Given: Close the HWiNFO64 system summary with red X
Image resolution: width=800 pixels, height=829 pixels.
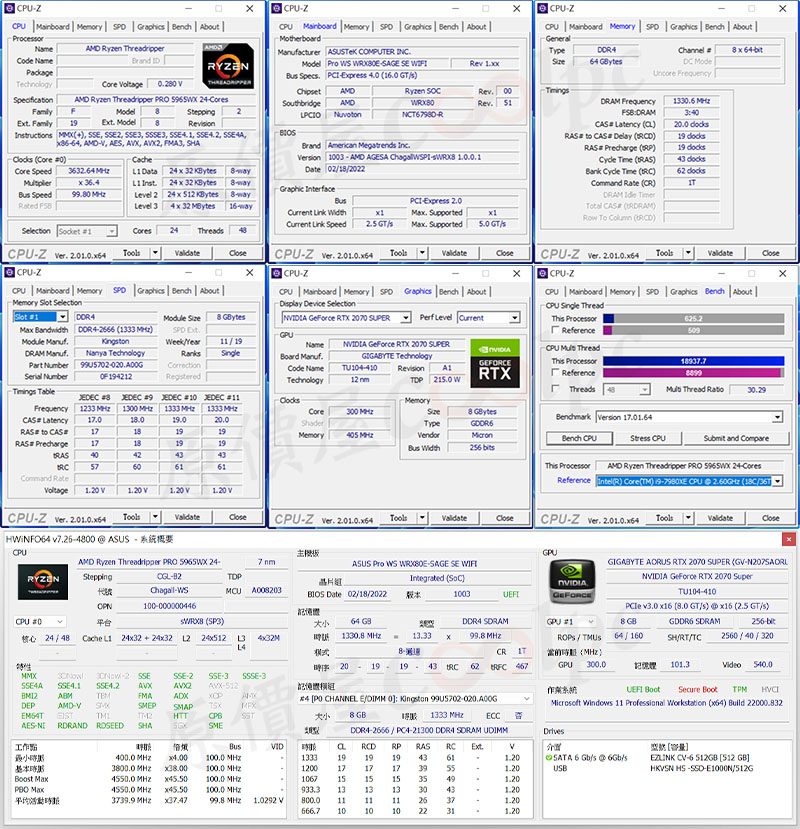Looking at the screenshot, I should pos(789,539).
